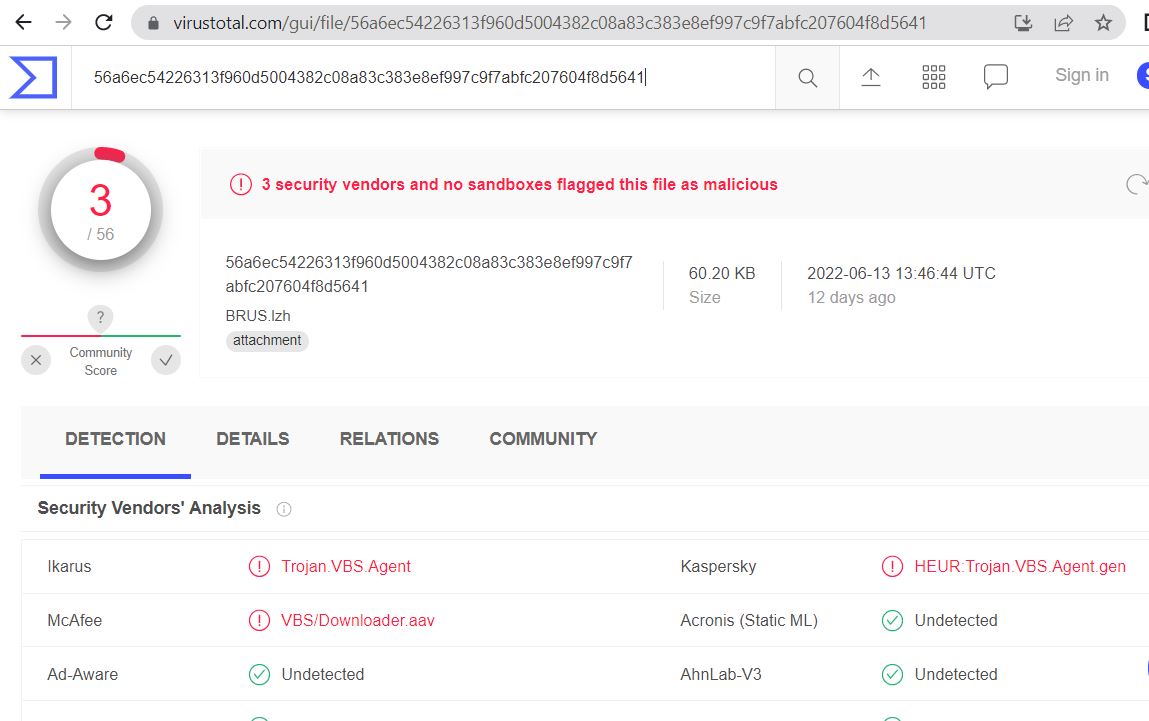Screen dimensions: 1149x721
Task: Click the share page icon in address bar
Action: pyautogui.click(x=1063, y=22)
